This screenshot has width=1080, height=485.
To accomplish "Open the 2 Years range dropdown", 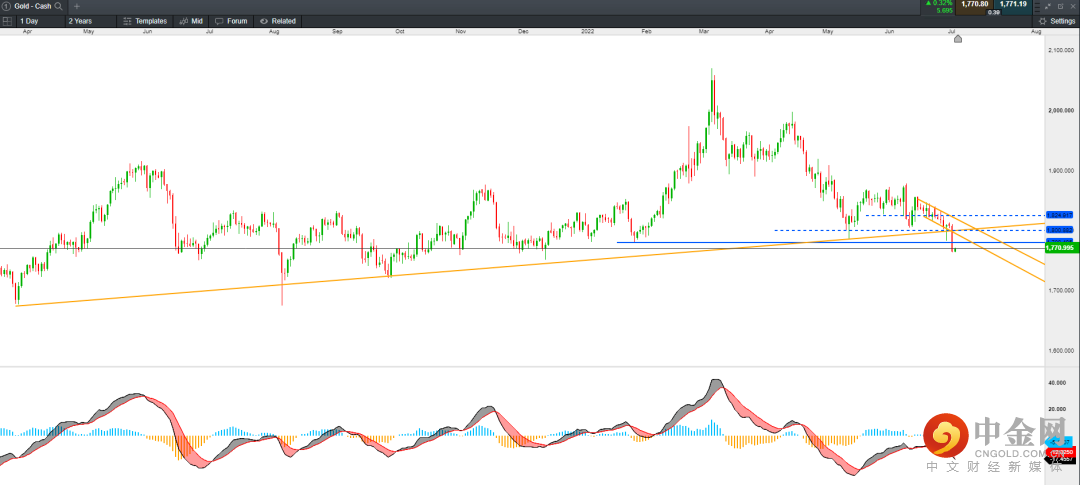I will click(90, 21).
